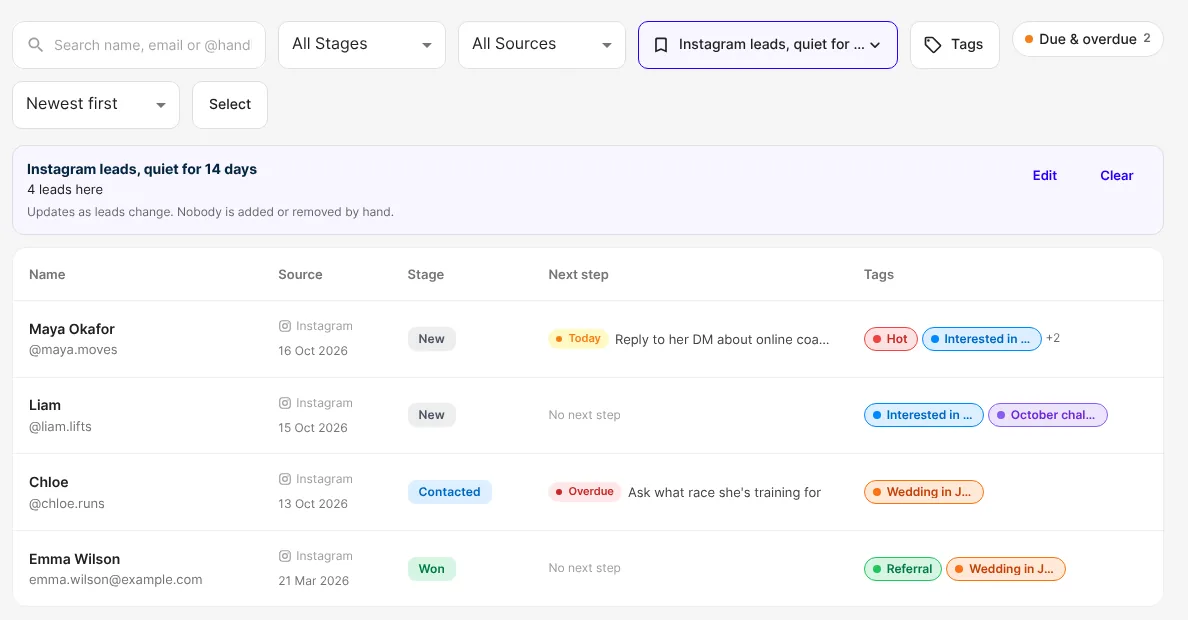Click Instagram leads, quiet for 14 days heading
Viewport: 1188px width, 620px height.
point(142,169)
